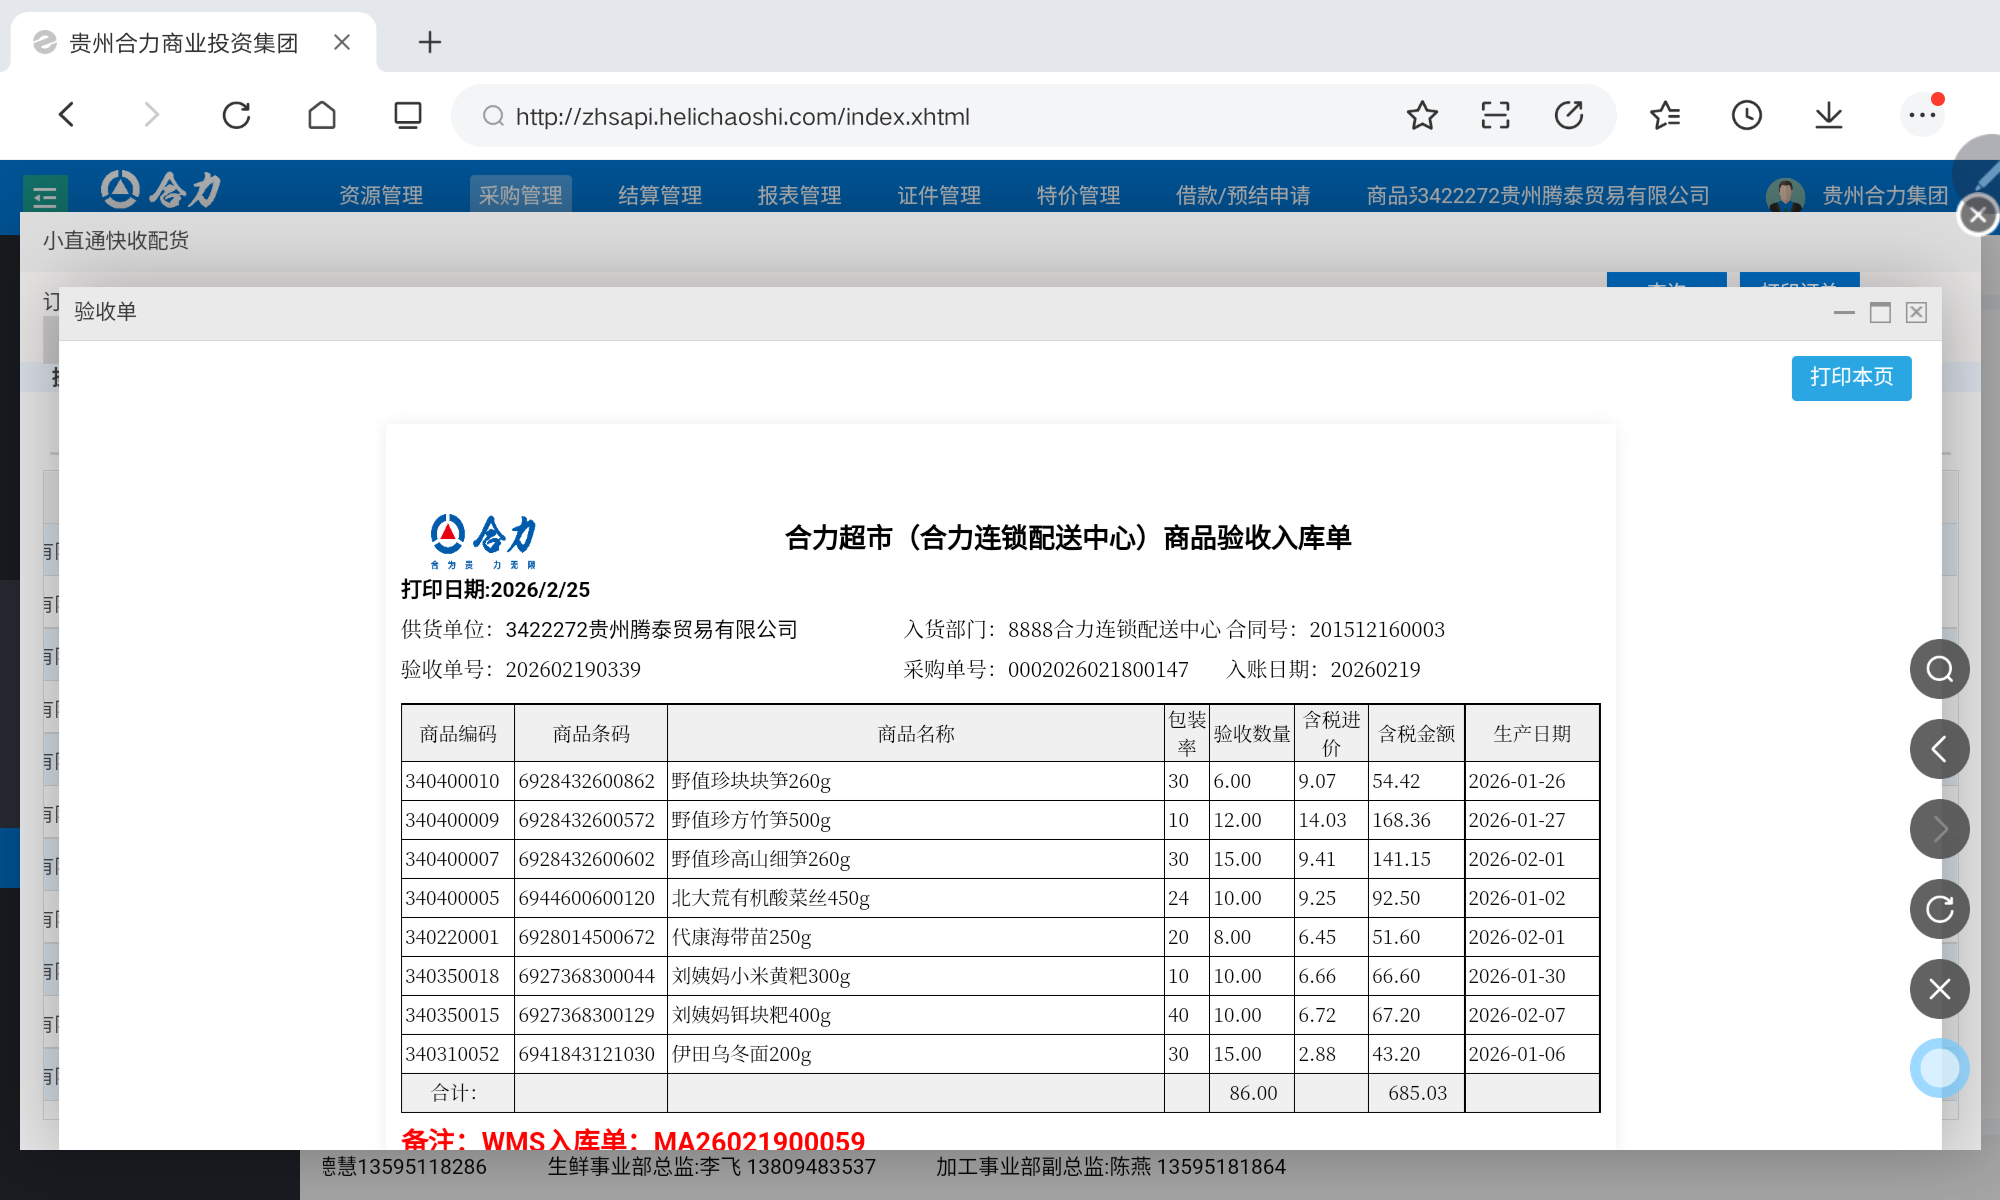Click floating search circle button

click(x=1939, y=669)
